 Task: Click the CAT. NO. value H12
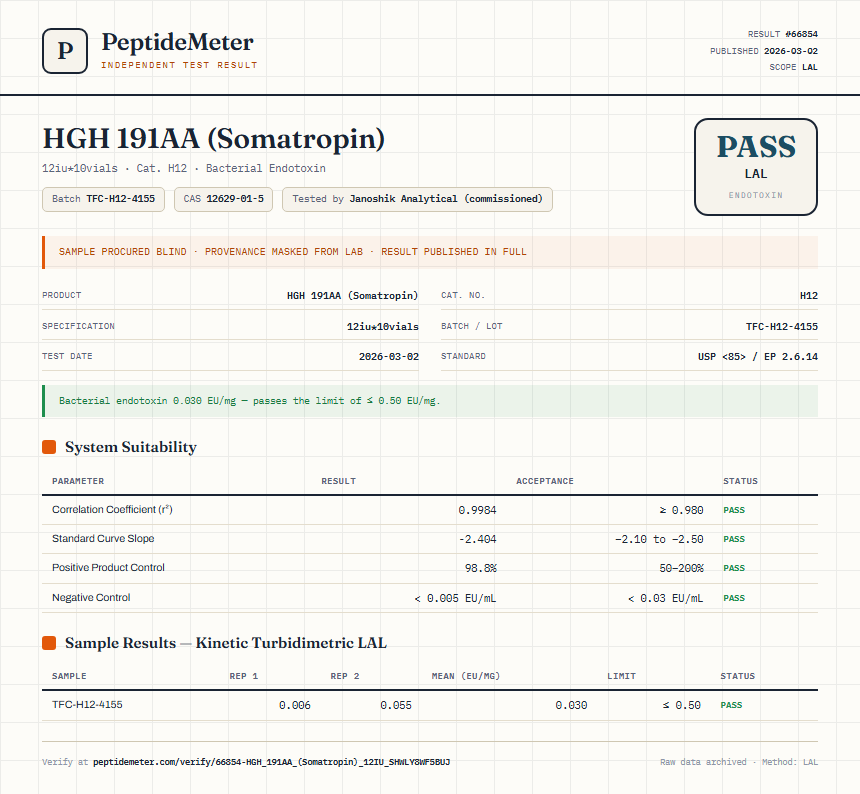pos(808,296)
